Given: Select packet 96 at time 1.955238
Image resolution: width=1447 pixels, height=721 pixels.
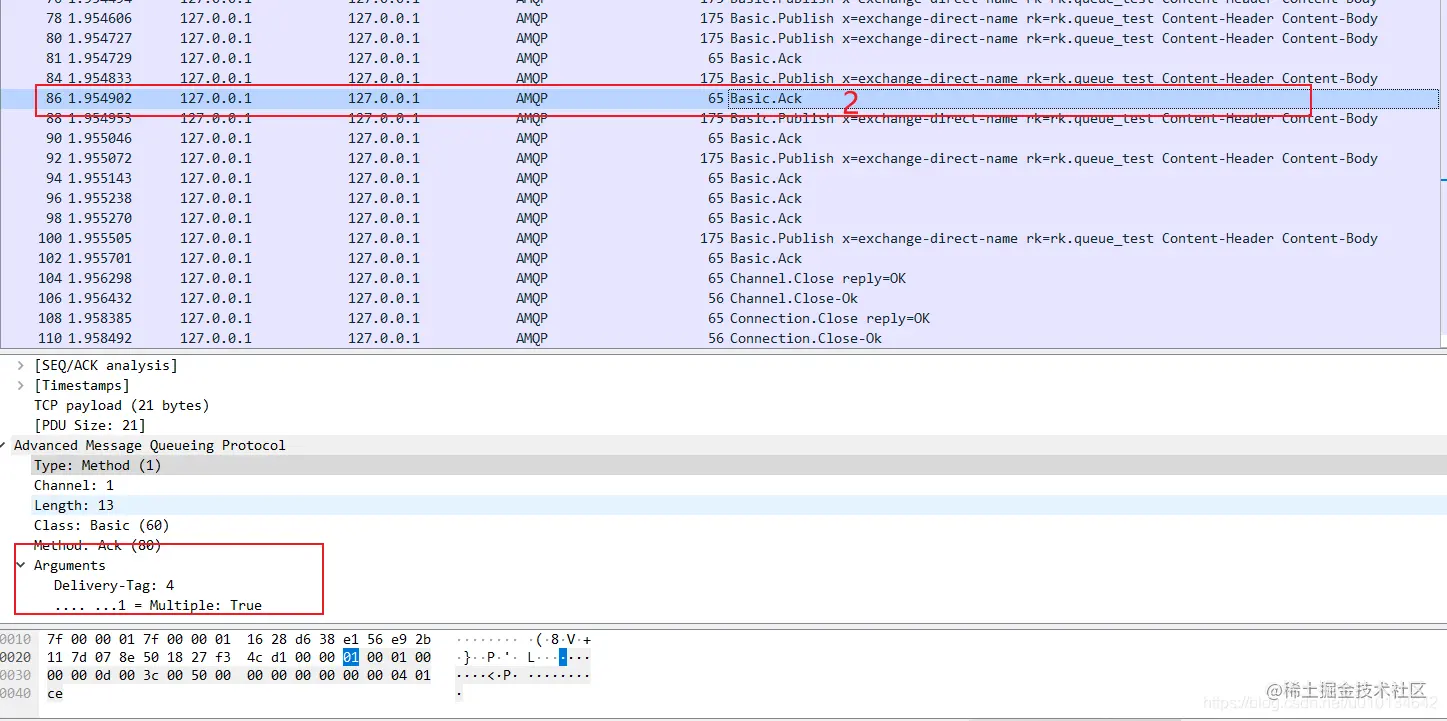Looking at the screenshot, I should click(720, 198).
